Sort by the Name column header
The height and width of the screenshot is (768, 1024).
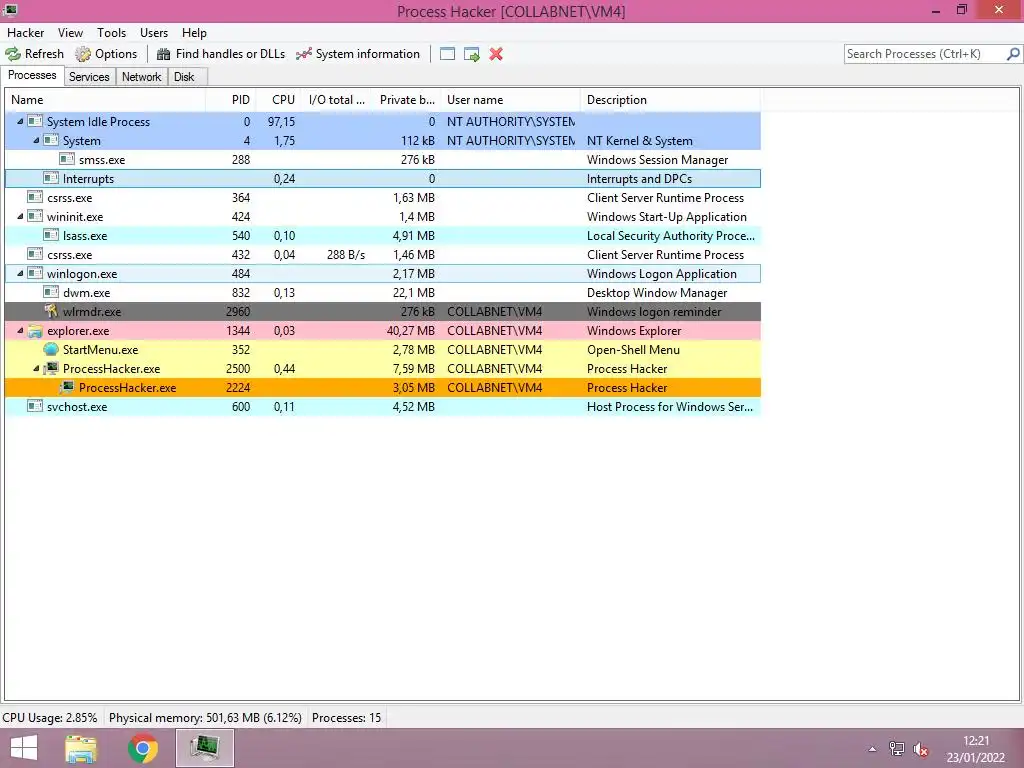106,100
